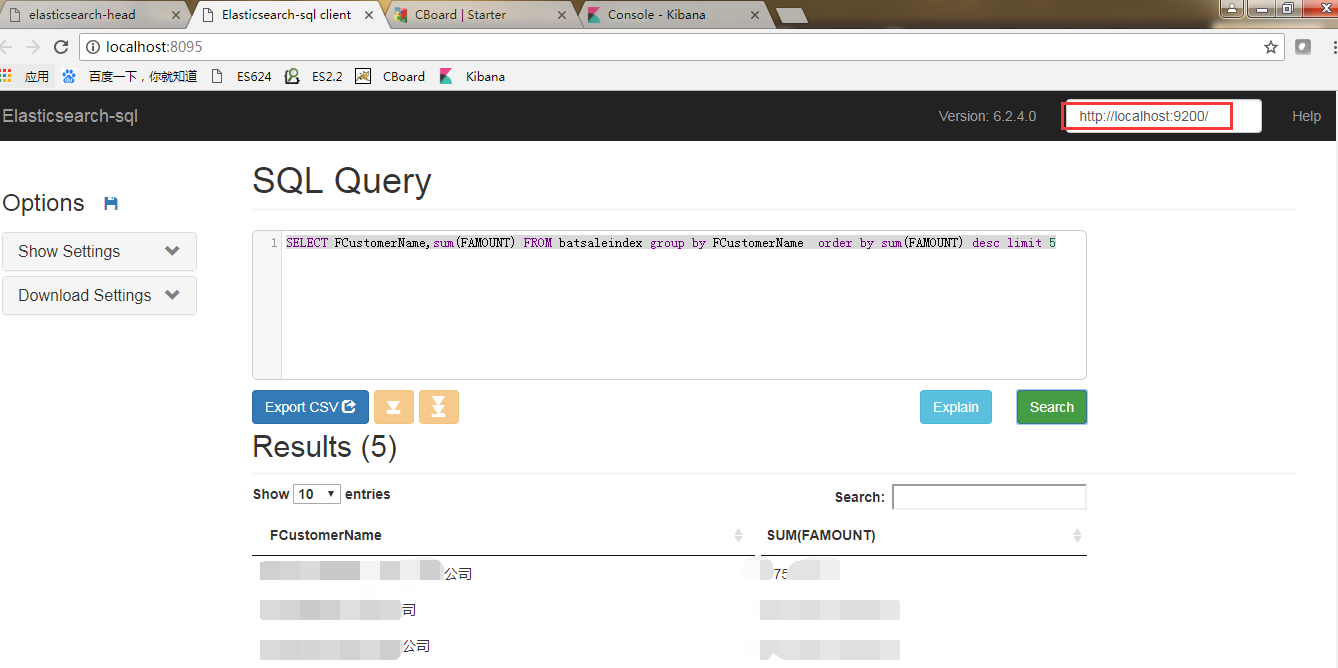Image resolution: width=1338 pixels, height=668 pixels.
Task: Open the ES624 bookmark
Action: click(x=241, y=76)
